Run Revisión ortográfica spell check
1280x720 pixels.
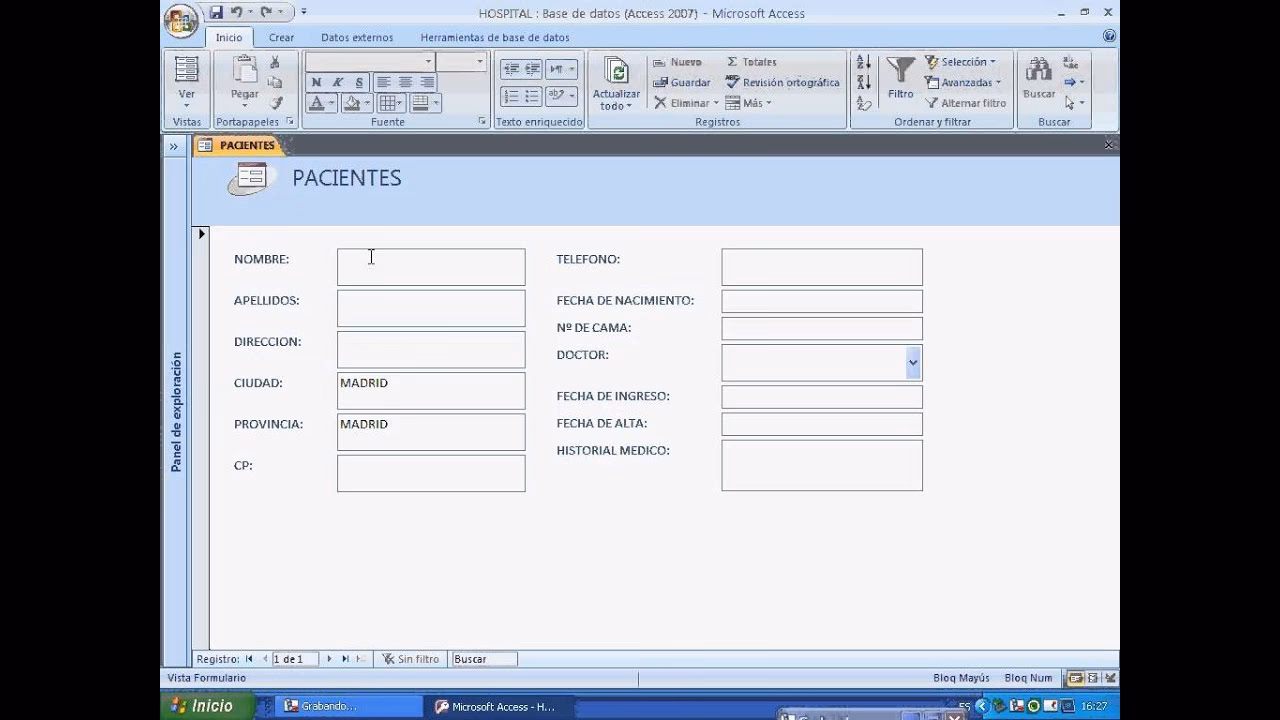[x=782, y=83]
